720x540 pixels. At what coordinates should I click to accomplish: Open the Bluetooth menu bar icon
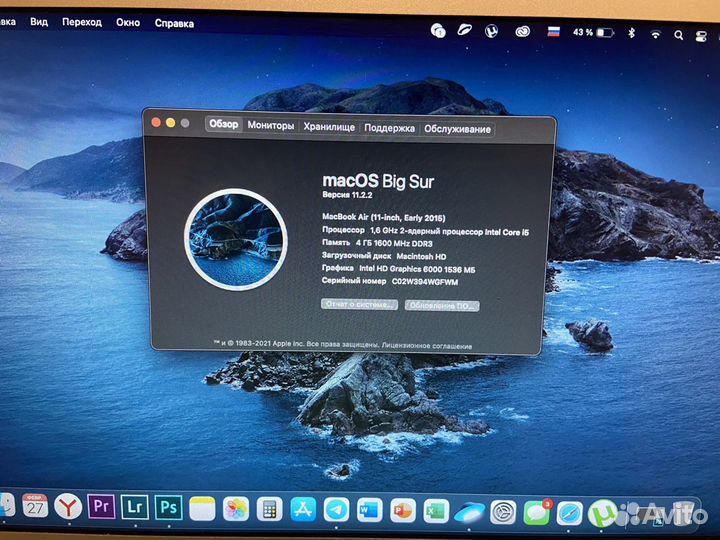tap(631, 33)
